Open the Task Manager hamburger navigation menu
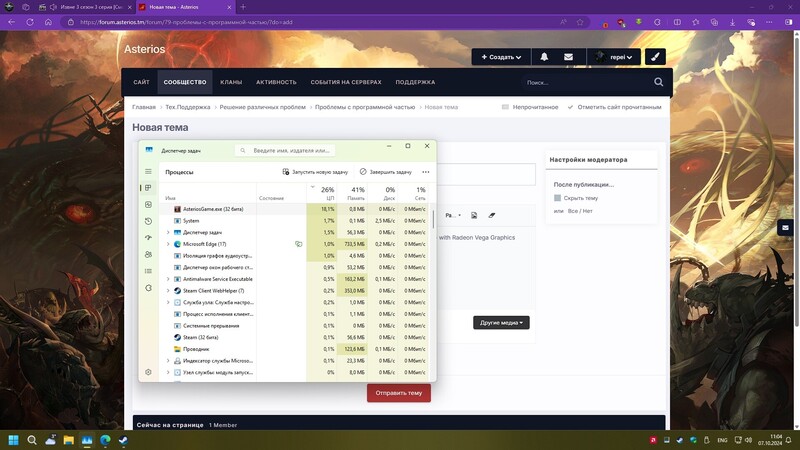This screenshot has width=800, height=450. coord(148,171)
